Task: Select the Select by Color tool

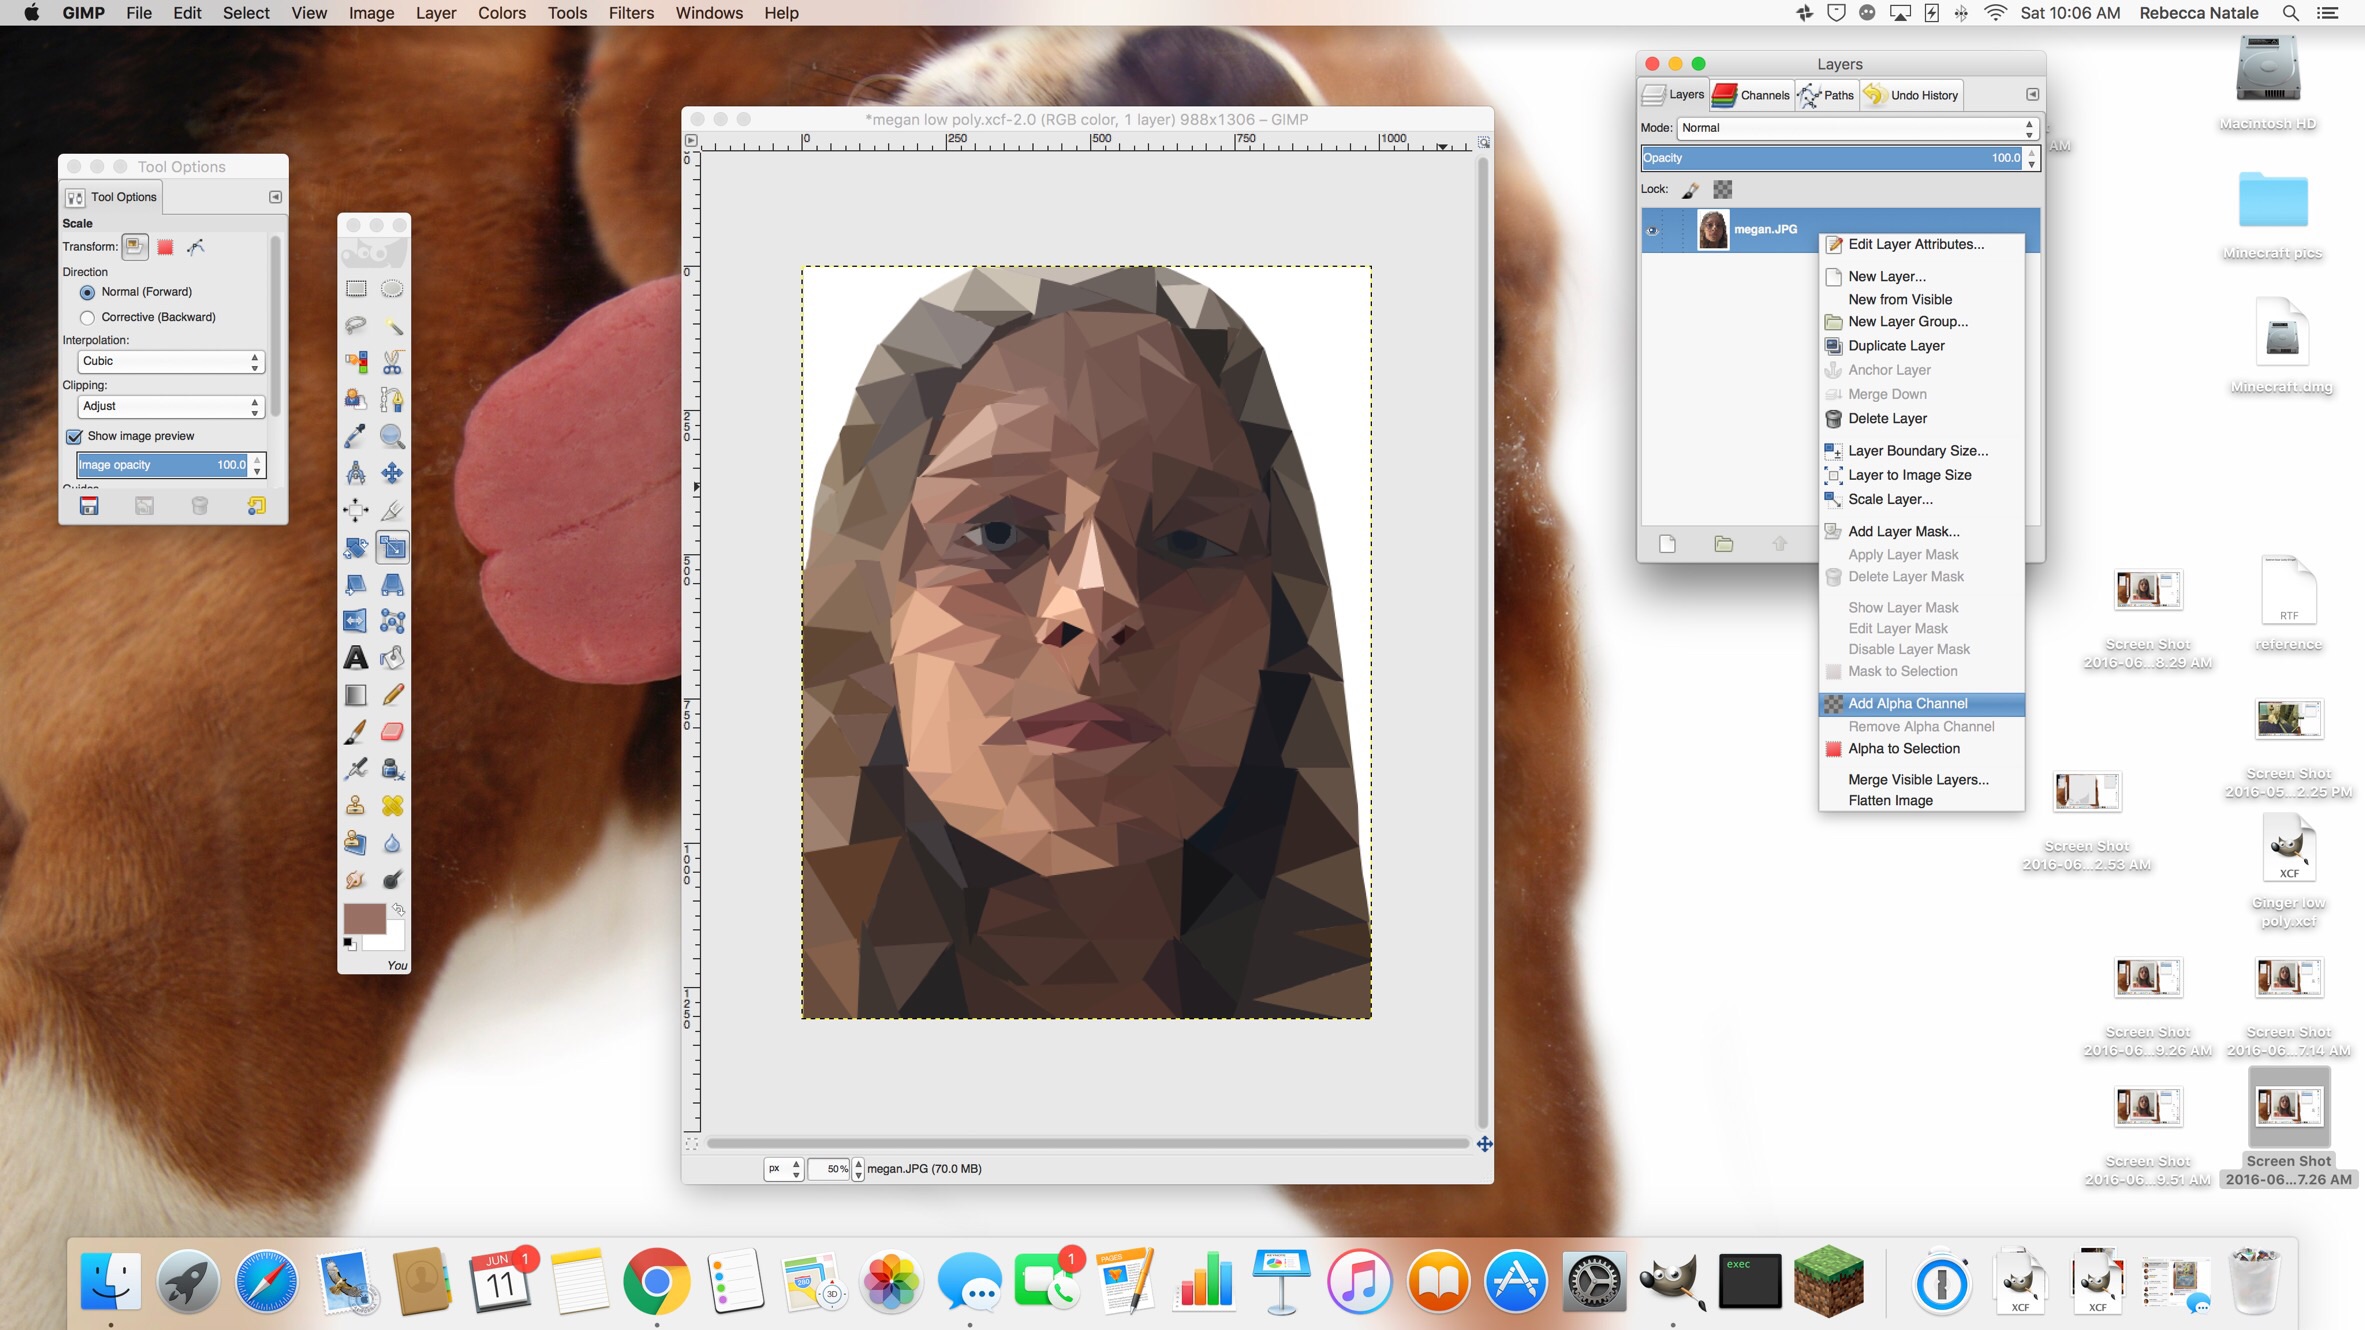Action: point(356,362)
